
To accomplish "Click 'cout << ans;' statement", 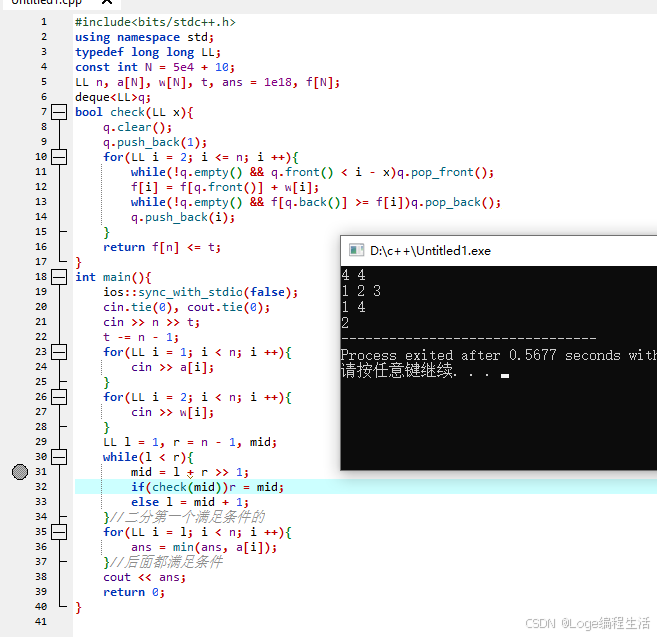I will [144, 577].
